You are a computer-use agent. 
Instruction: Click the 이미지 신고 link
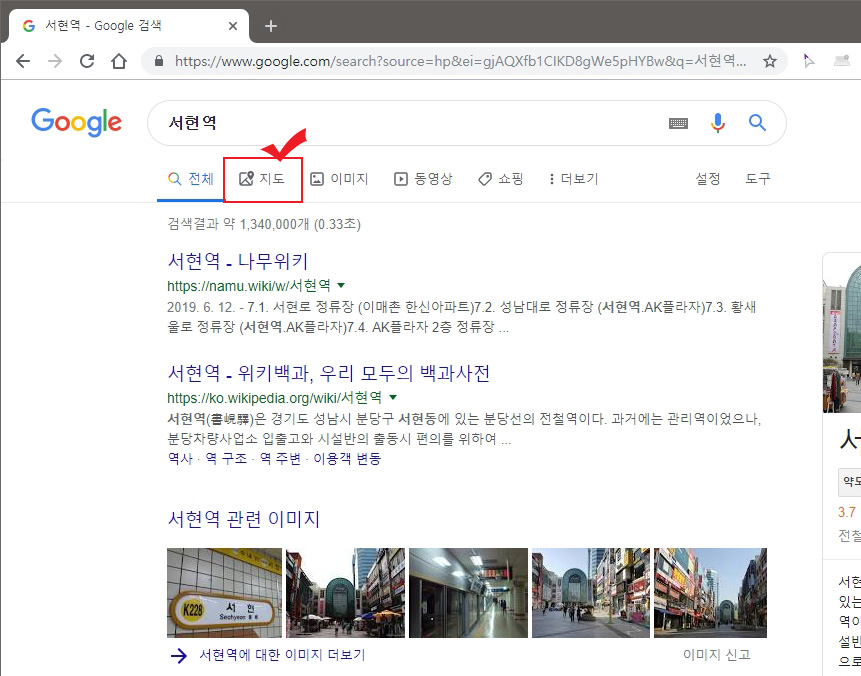pyautogui.click(x=717, y=655)
